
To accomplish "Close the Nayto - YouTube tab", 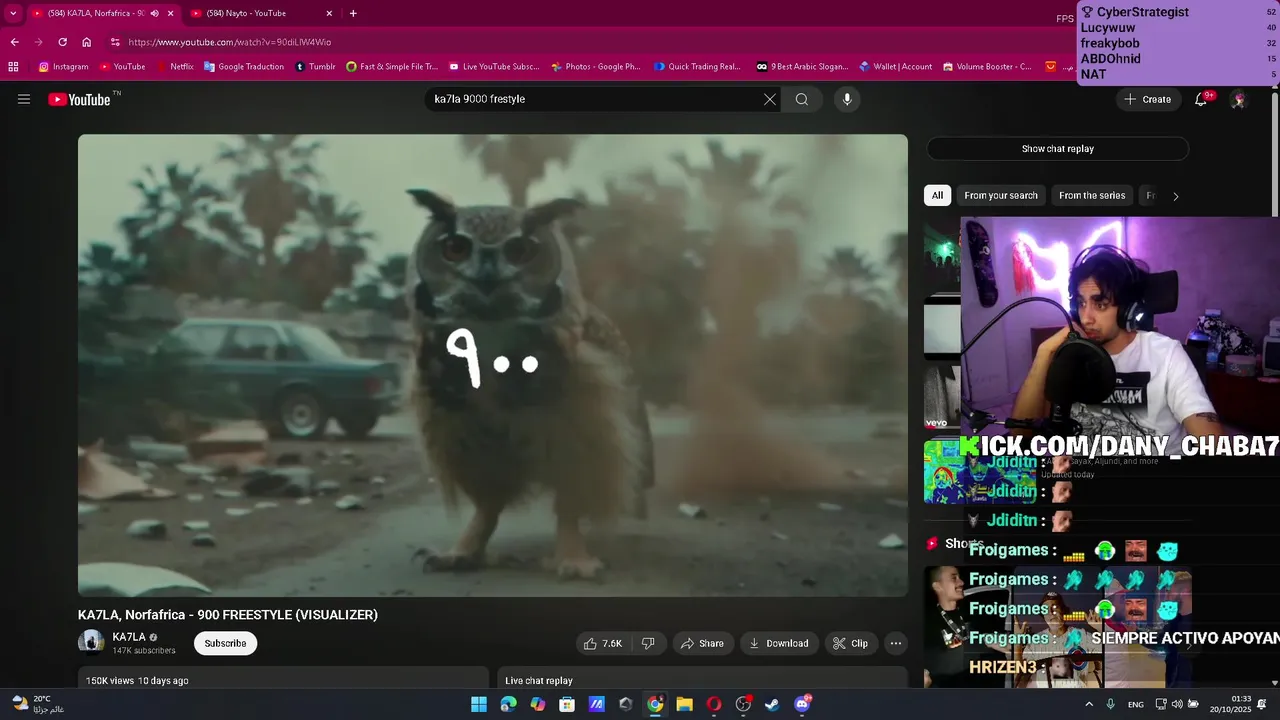I will click(329, 13).
